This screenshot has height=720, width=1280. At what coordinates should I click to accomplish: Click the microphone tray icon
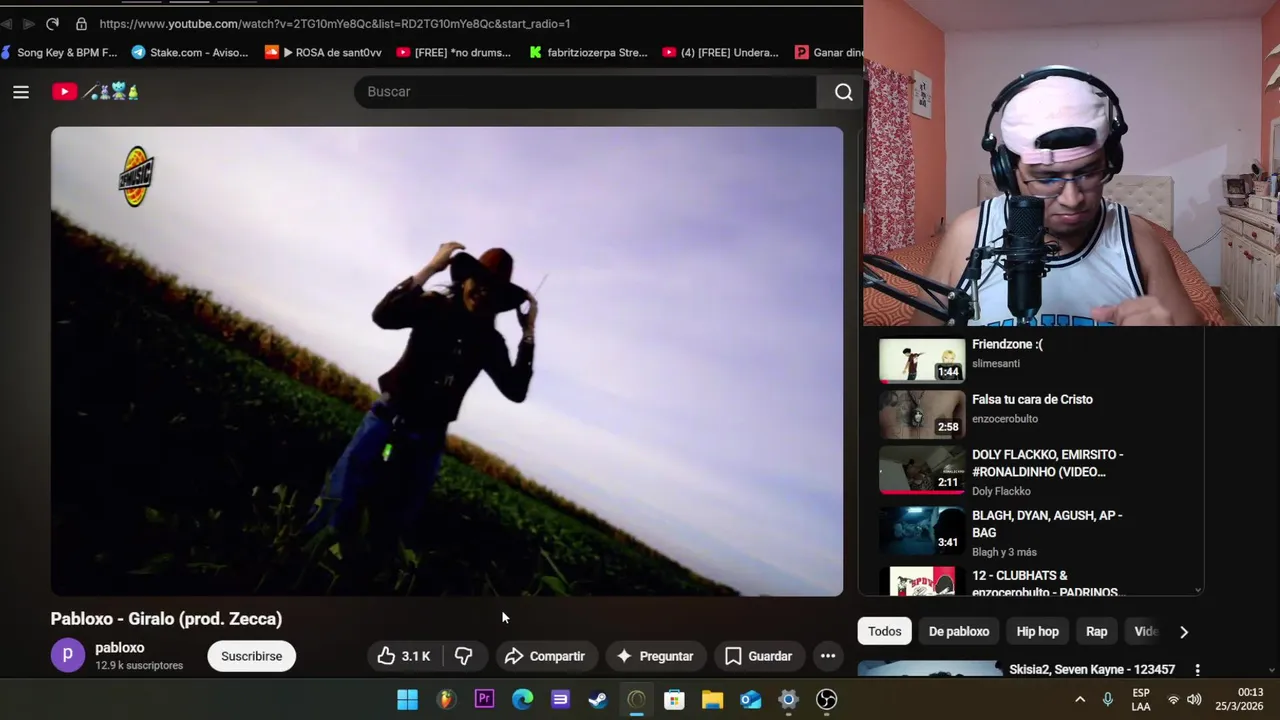pos(1107,699)
